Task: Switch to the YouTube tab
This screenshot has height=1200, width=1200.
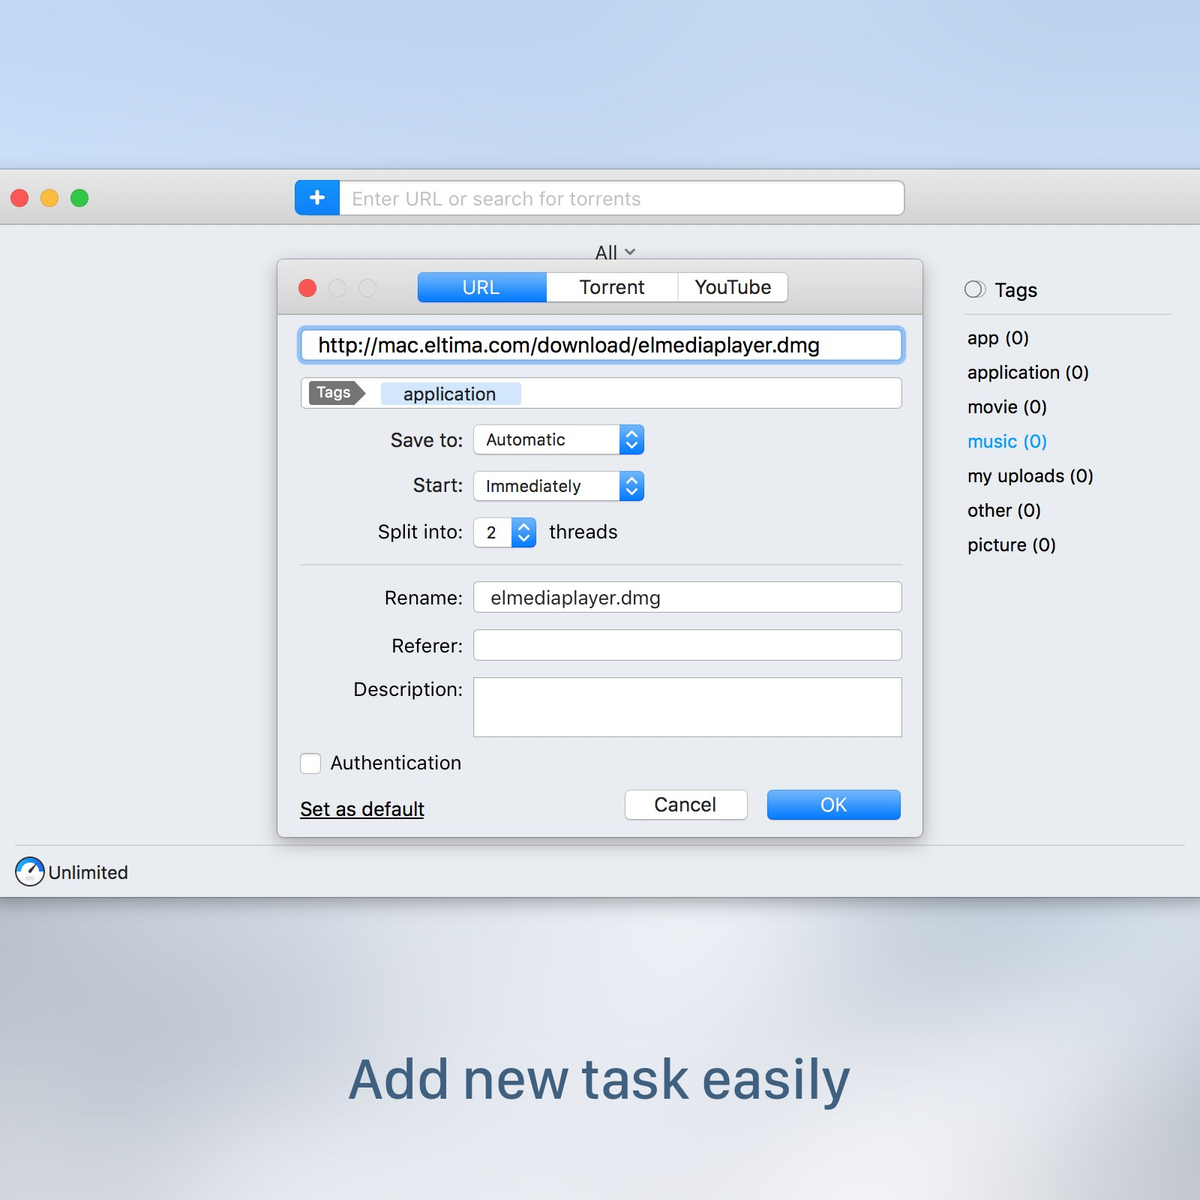Action: point(733,288)
